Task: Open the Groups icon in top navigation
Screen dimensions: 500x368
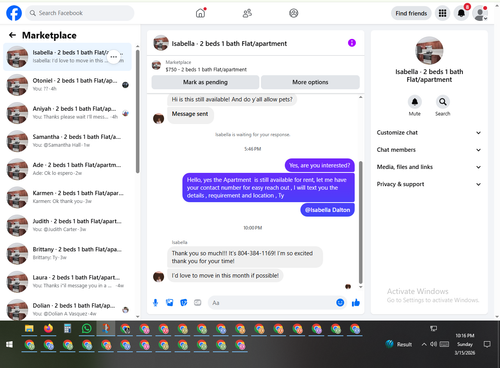Action: point(294,13)
